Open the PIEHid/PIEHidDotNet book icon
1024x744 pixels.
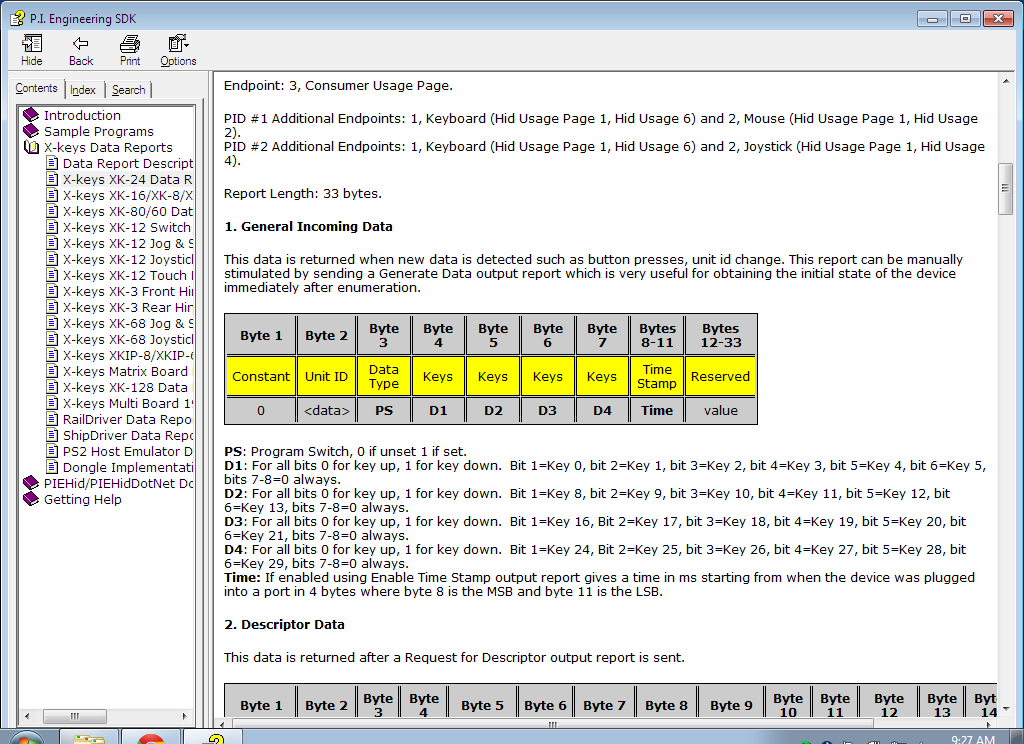pos(31,483)
